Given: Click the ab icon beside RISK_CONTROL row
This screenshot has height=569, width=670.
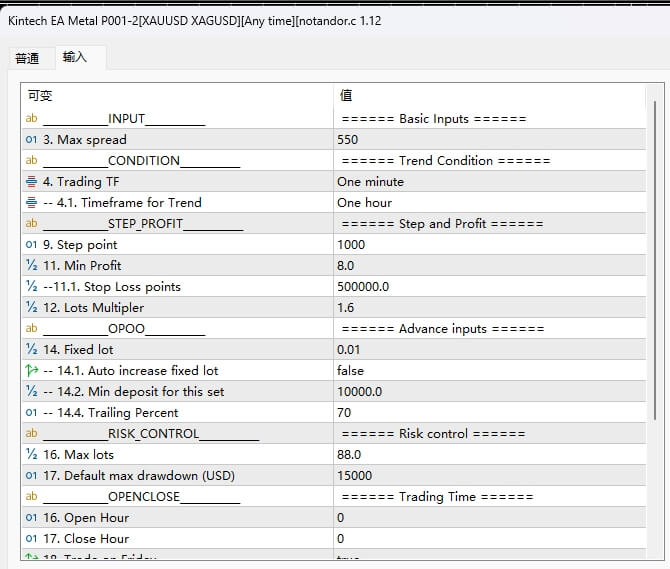Looking at the screenshot, I should click(31, 433).
